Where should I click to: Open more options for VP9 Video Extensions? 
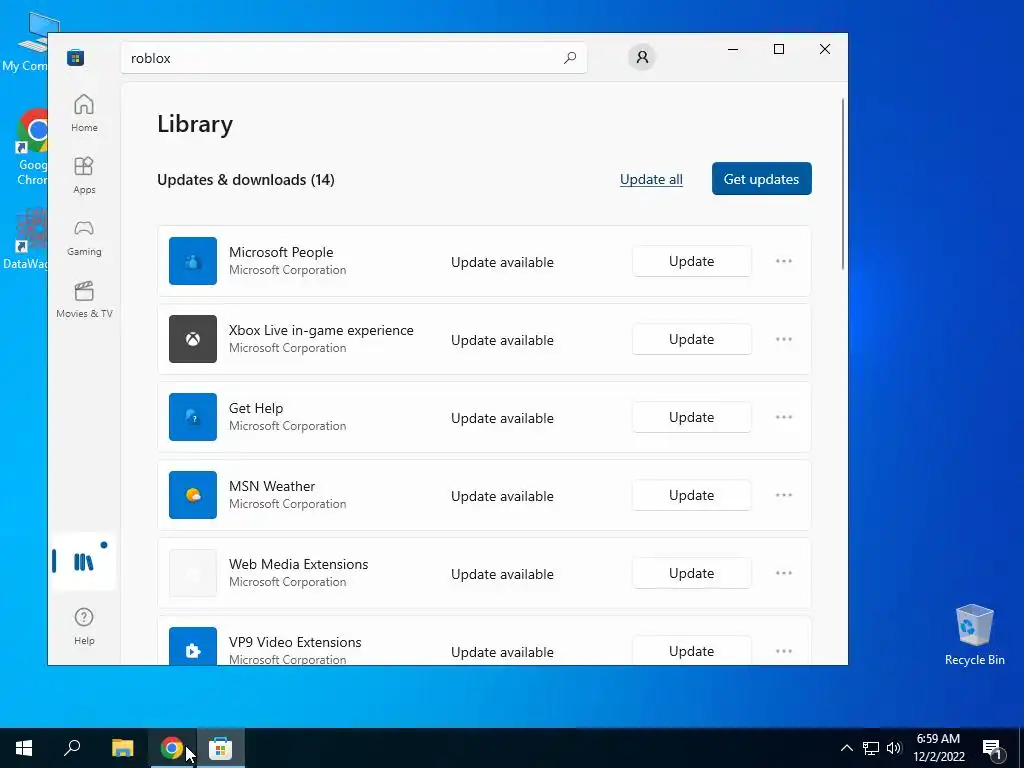pos(784,651)
